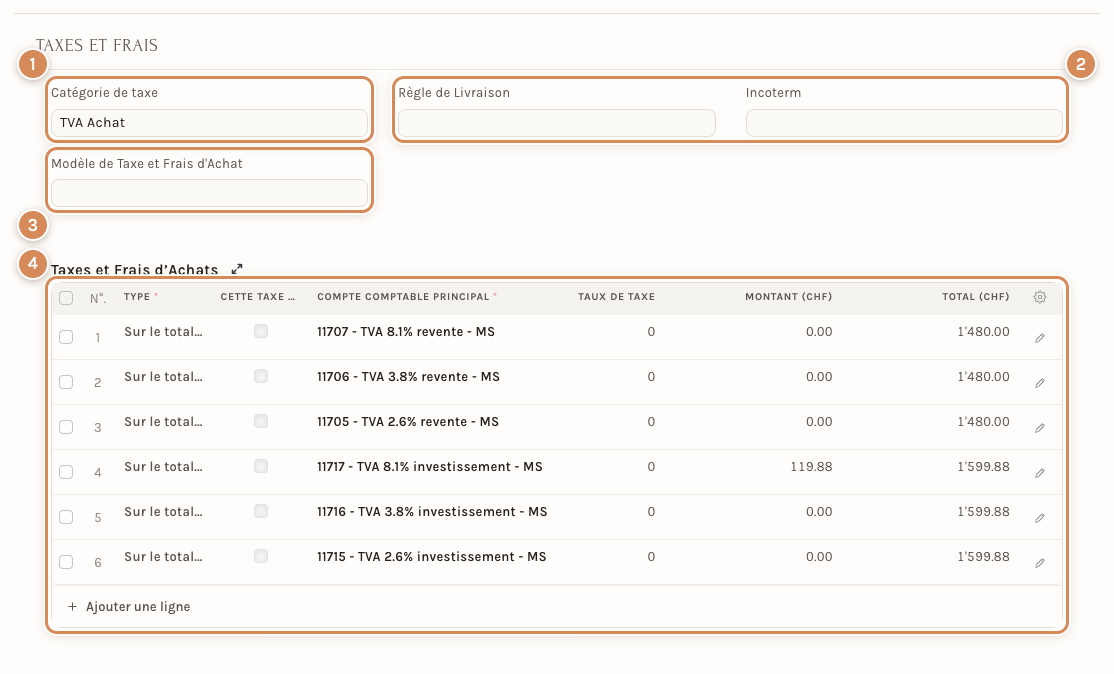1114x674 pixels.
Task: Select row 4 checkbox for 11717
Action: (66, 472)
